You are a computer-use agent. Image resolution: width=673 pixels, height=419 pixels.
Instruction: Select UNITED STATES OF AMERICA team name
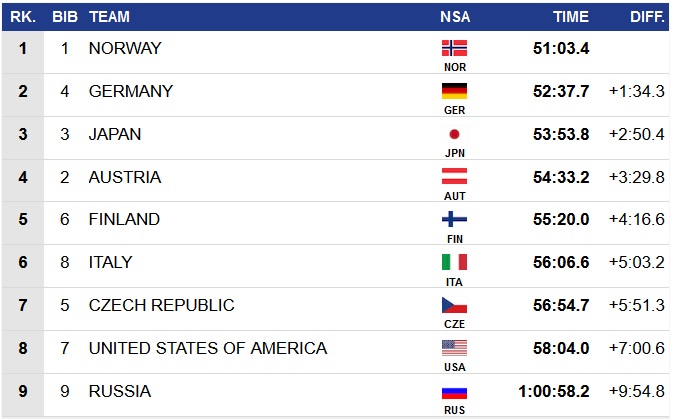click(x=207, y=348)
